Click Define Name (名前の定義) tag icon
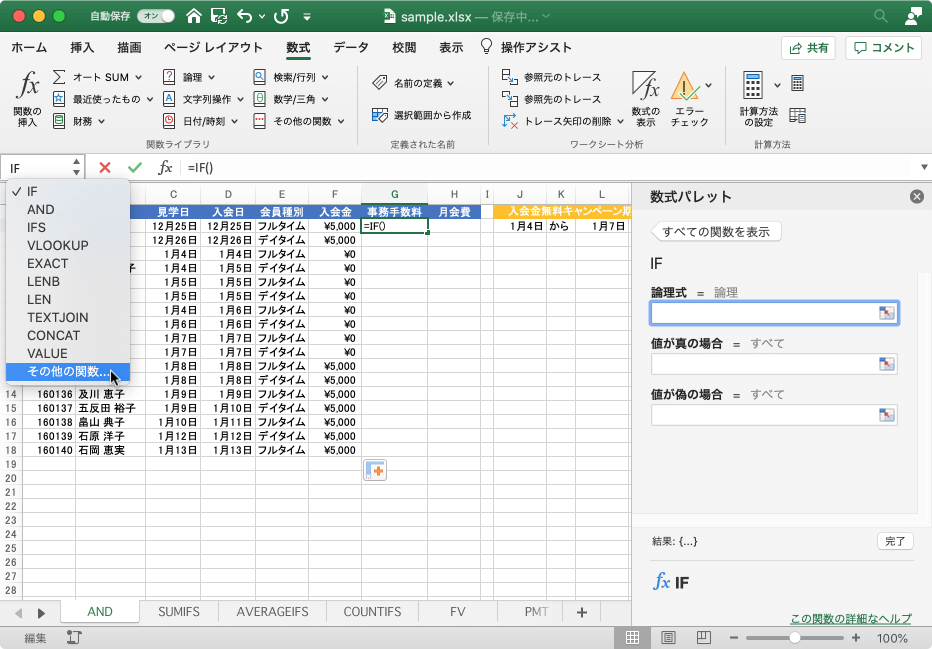Viewport: 932px width, 649px height. point(380,83)
